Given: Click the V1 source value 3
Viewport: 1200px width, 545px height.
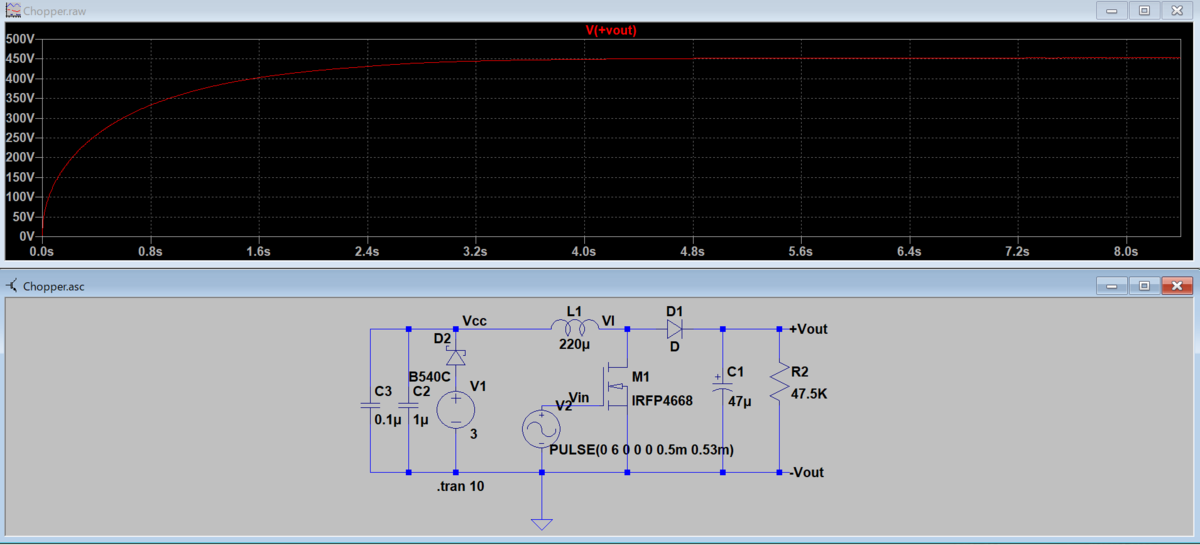Looking at the screenshot, I should [475, 433].
